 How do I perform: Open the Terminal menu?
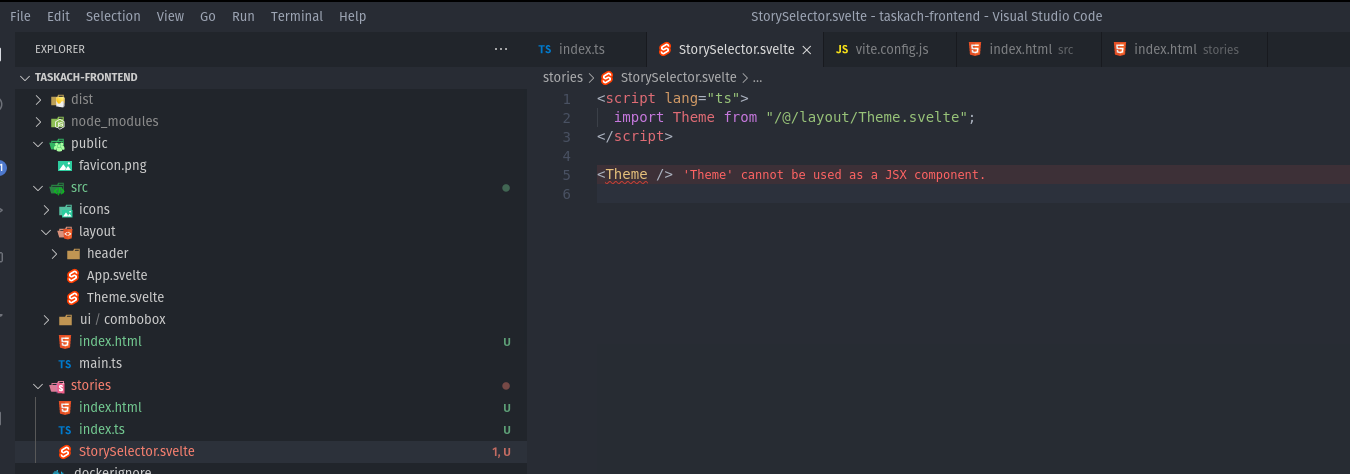tap(297, 16)
